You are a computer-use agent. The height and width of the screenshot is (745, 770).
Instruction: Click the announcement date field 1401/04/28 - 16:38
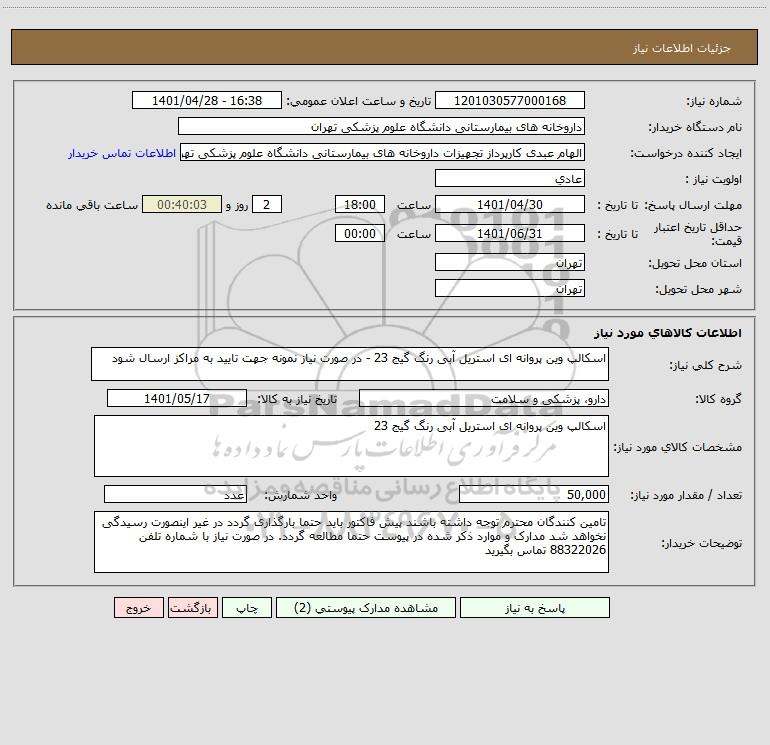click(207, 100)
